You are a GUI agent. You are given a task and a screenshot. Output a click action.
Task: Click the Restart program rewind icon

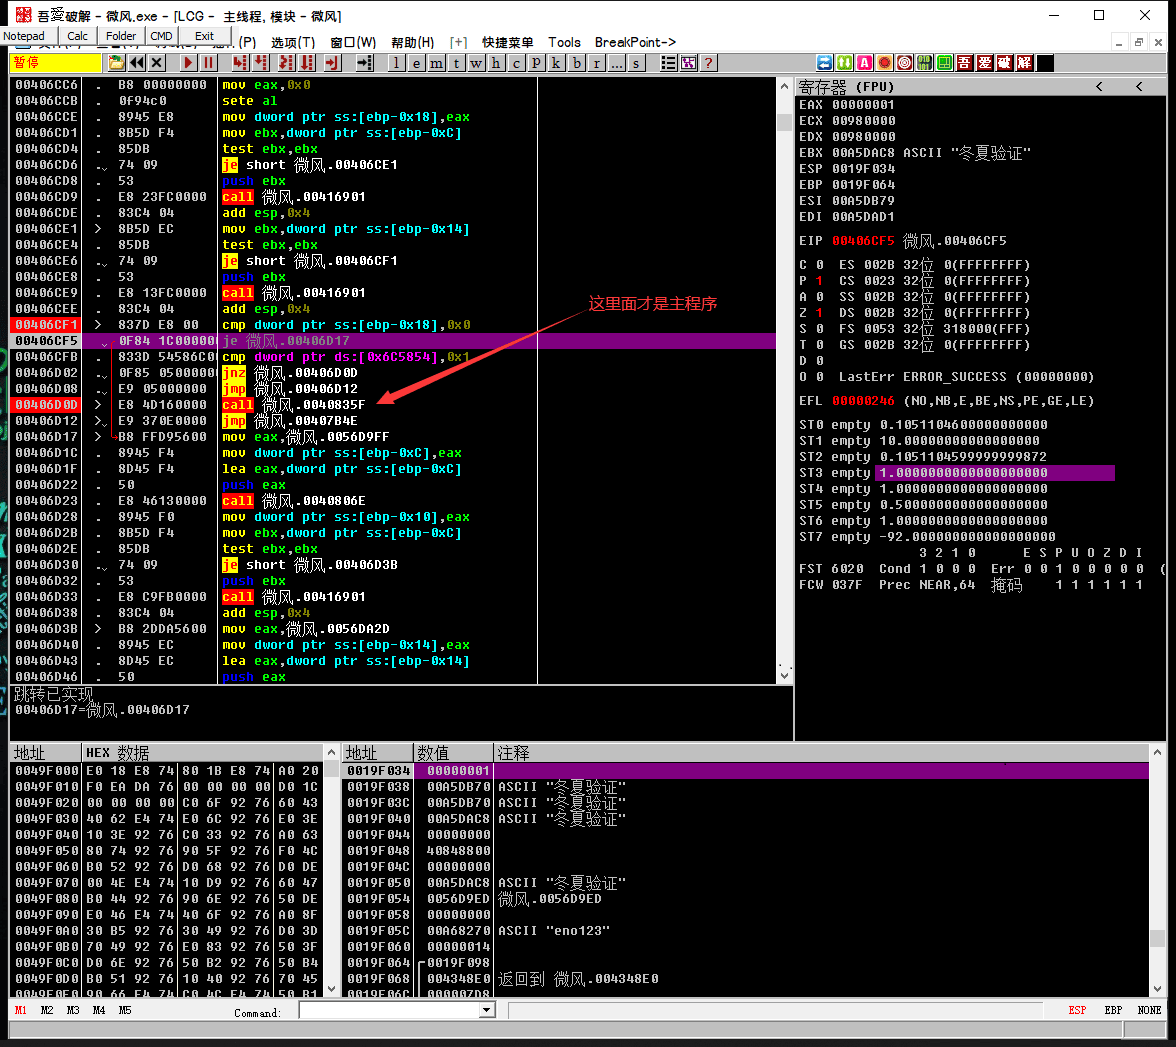coord(136,63)
